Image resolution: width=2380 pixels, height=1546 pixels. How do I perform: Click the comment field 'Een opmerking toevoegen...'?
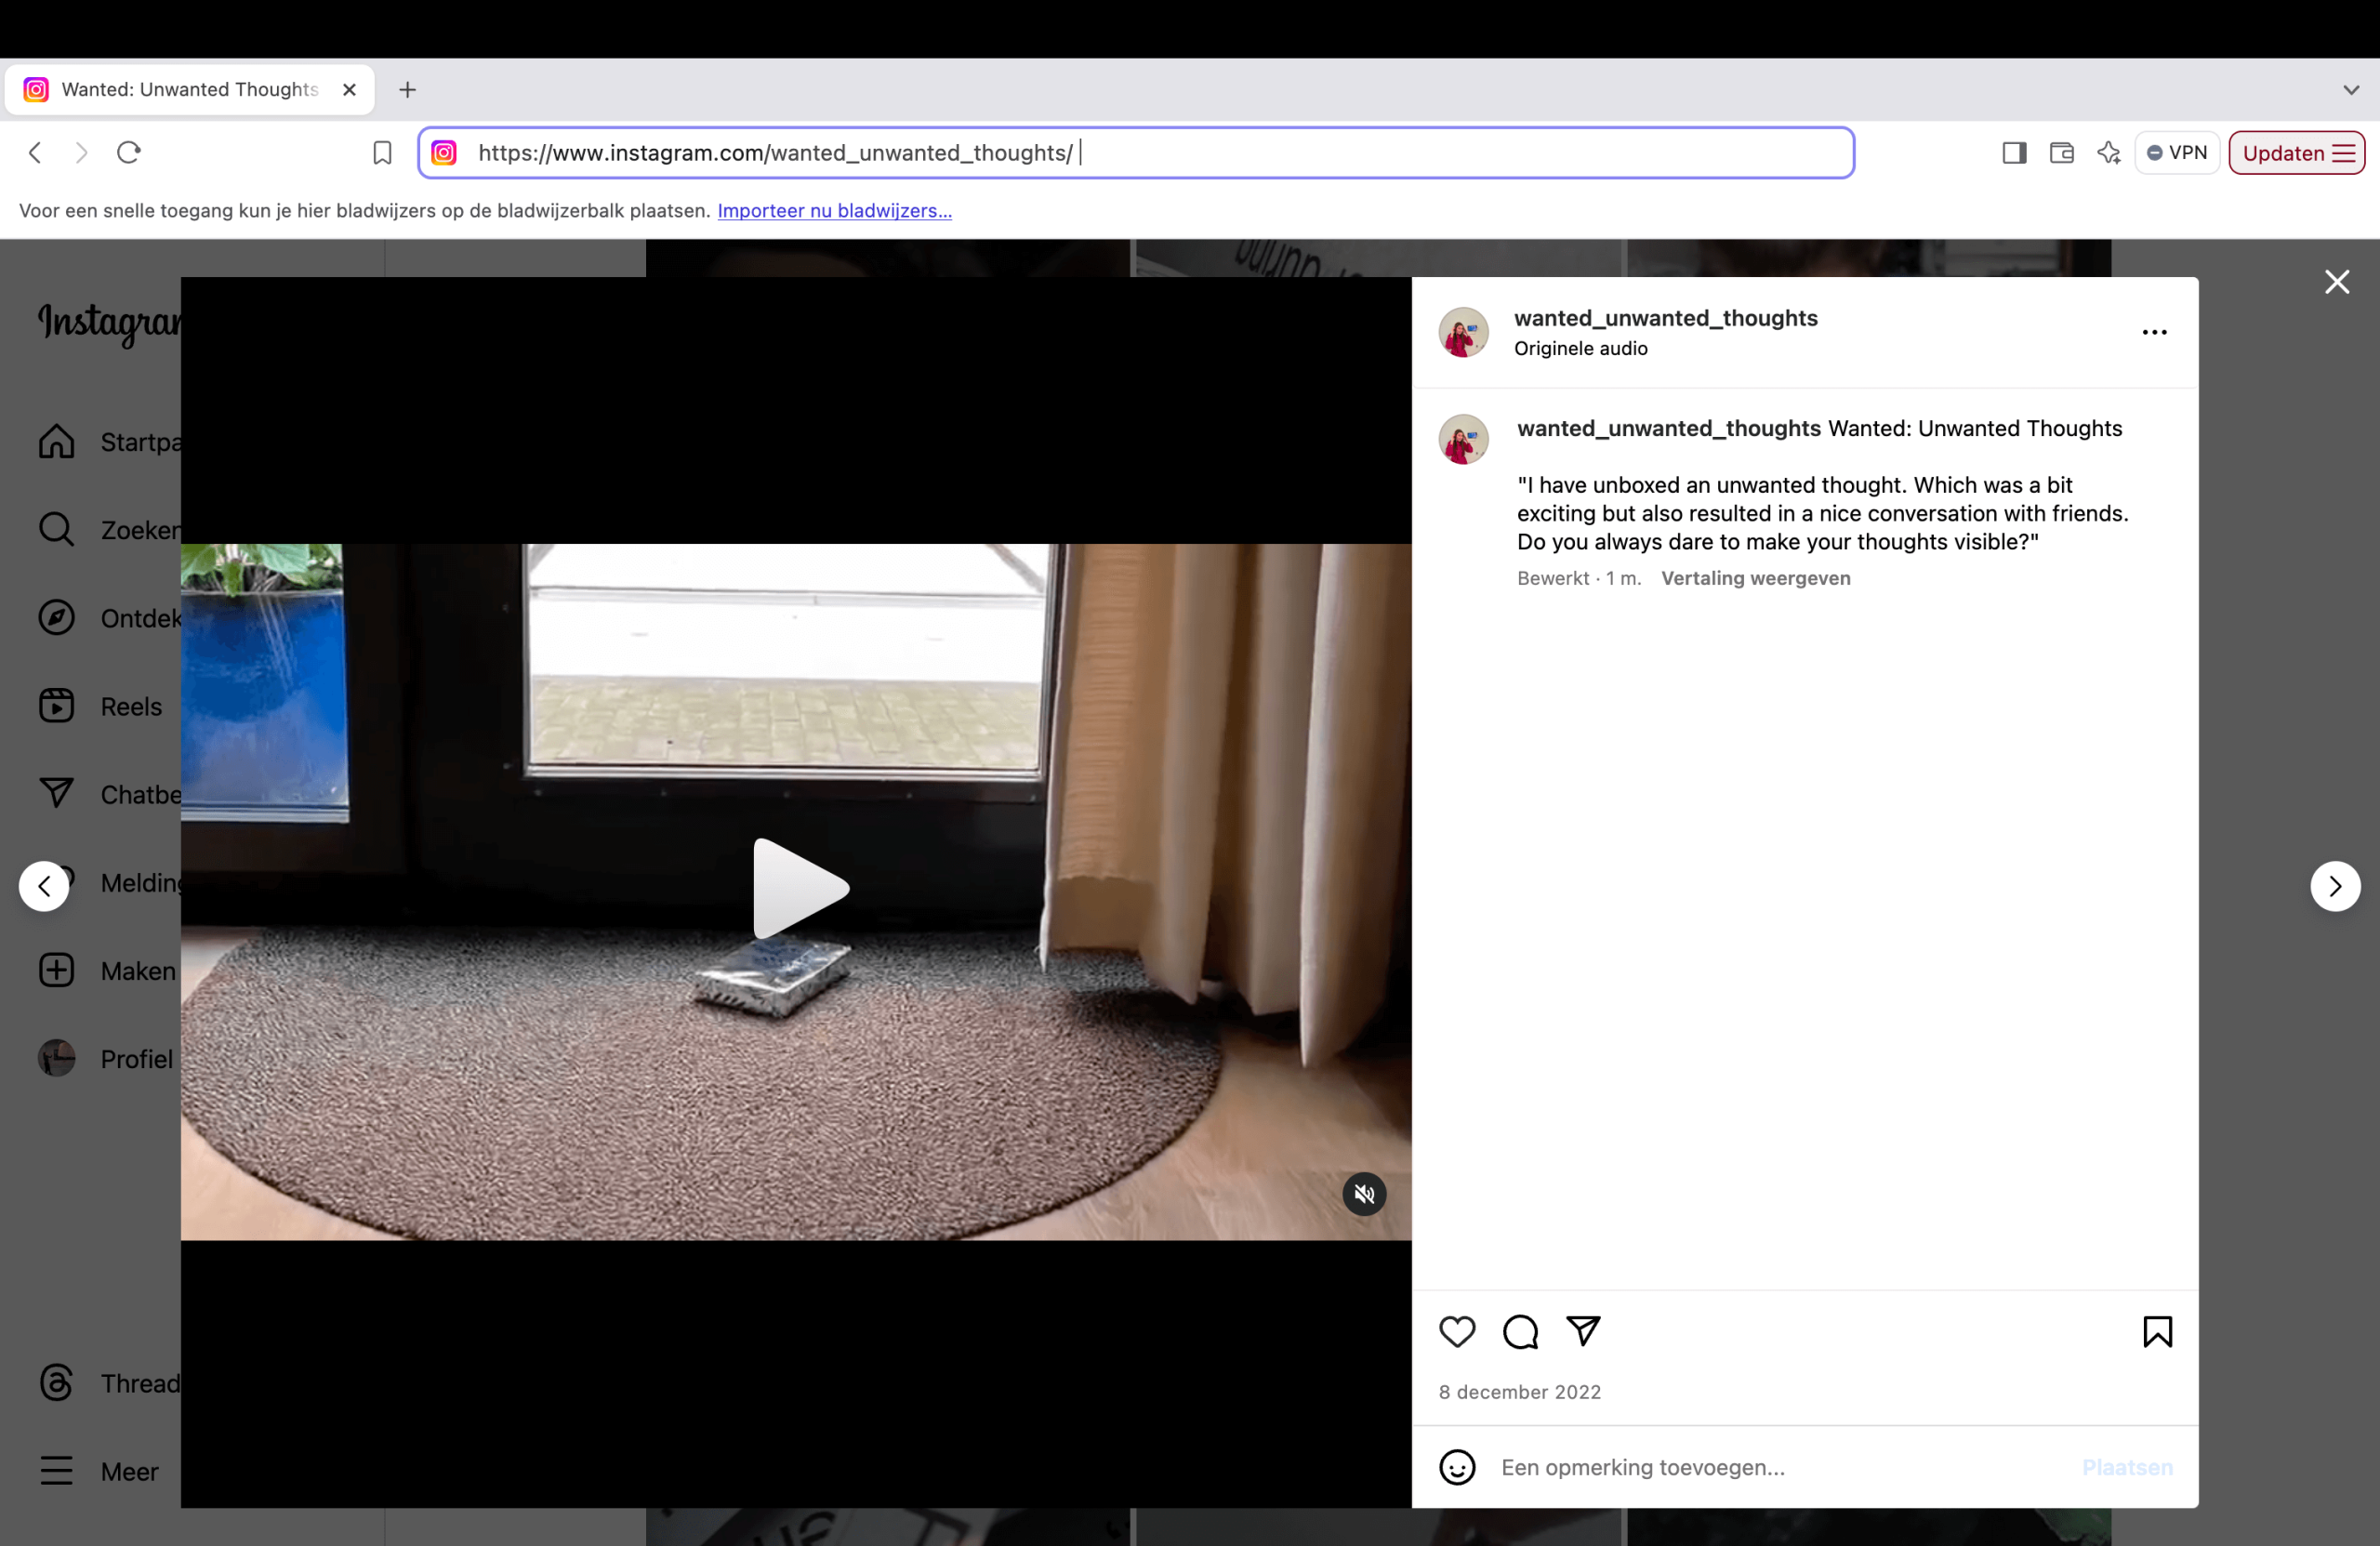tap(1781, 1467)
